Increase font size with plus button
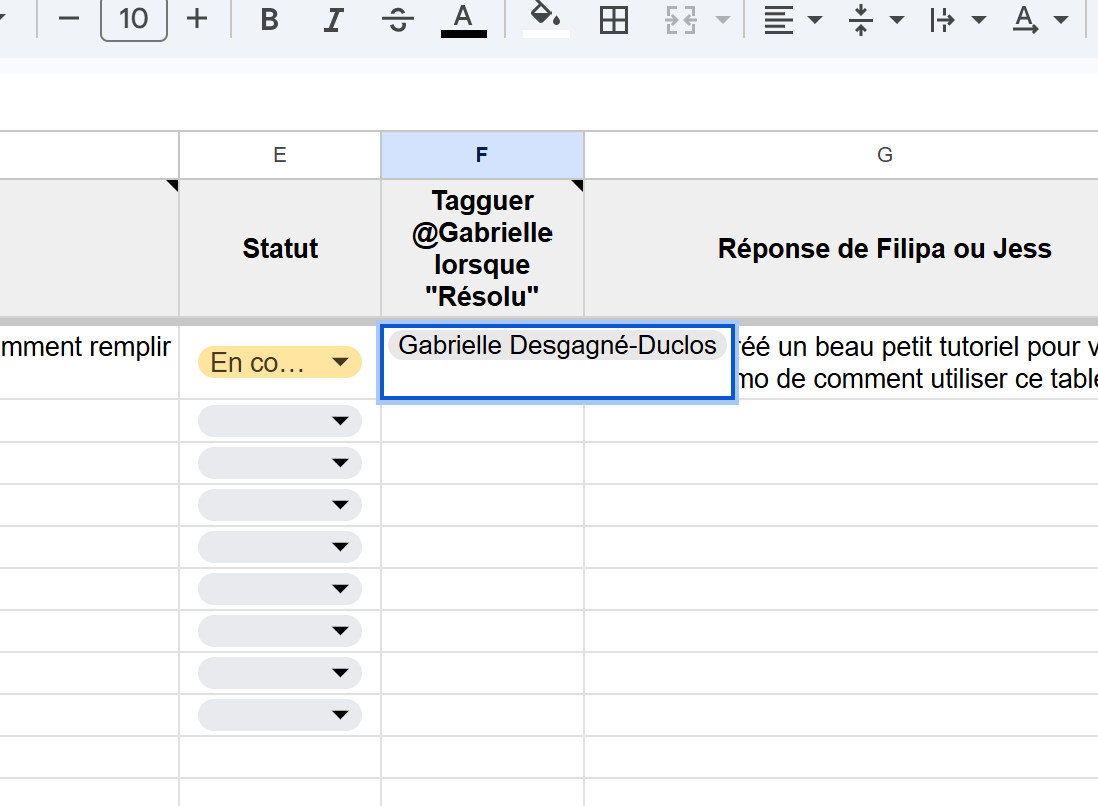 click(x=197, y=19)
